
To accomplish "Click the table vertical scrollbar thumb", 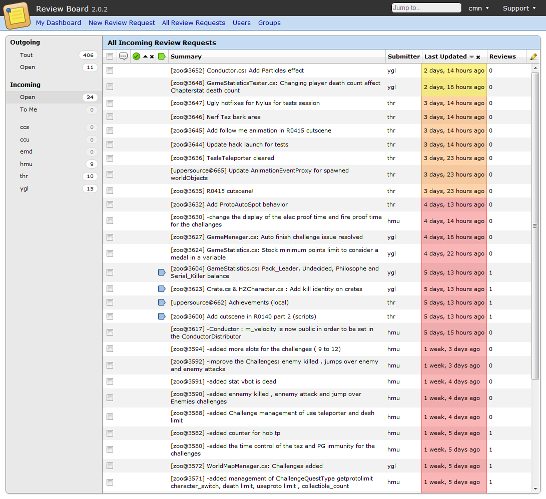I will (x=535, y=226).
